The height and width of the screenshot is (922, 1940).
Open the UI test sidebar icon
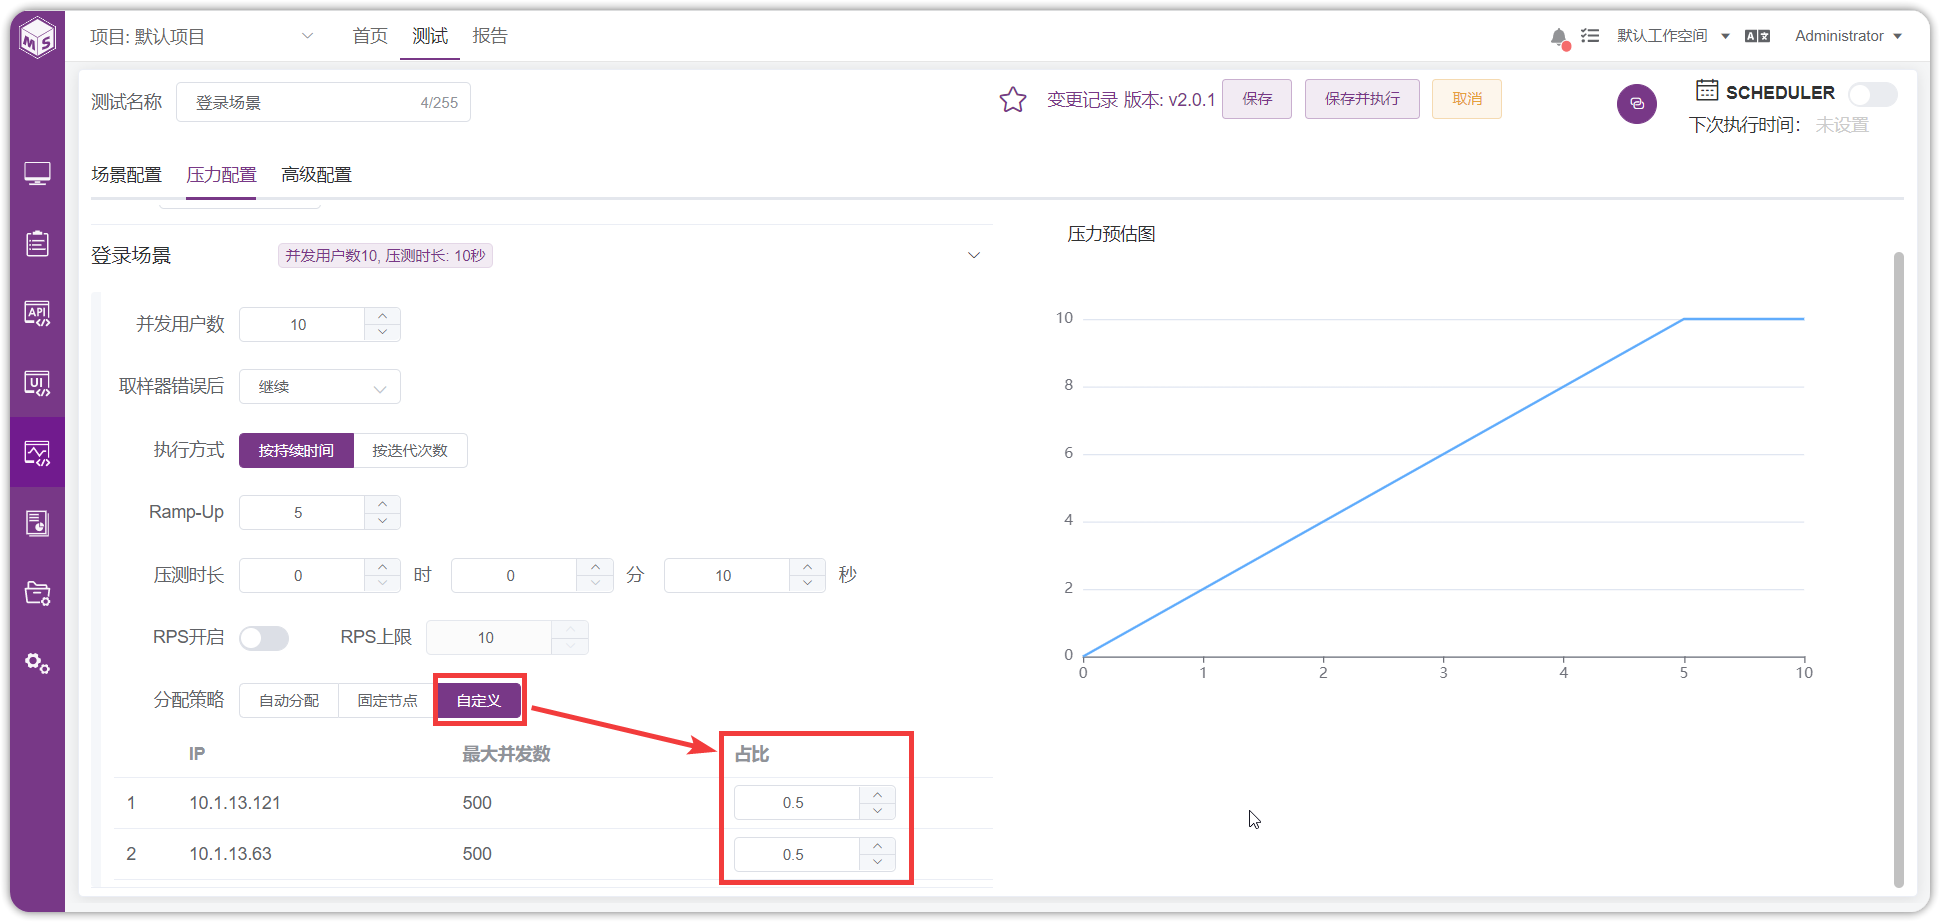point(38,383)
